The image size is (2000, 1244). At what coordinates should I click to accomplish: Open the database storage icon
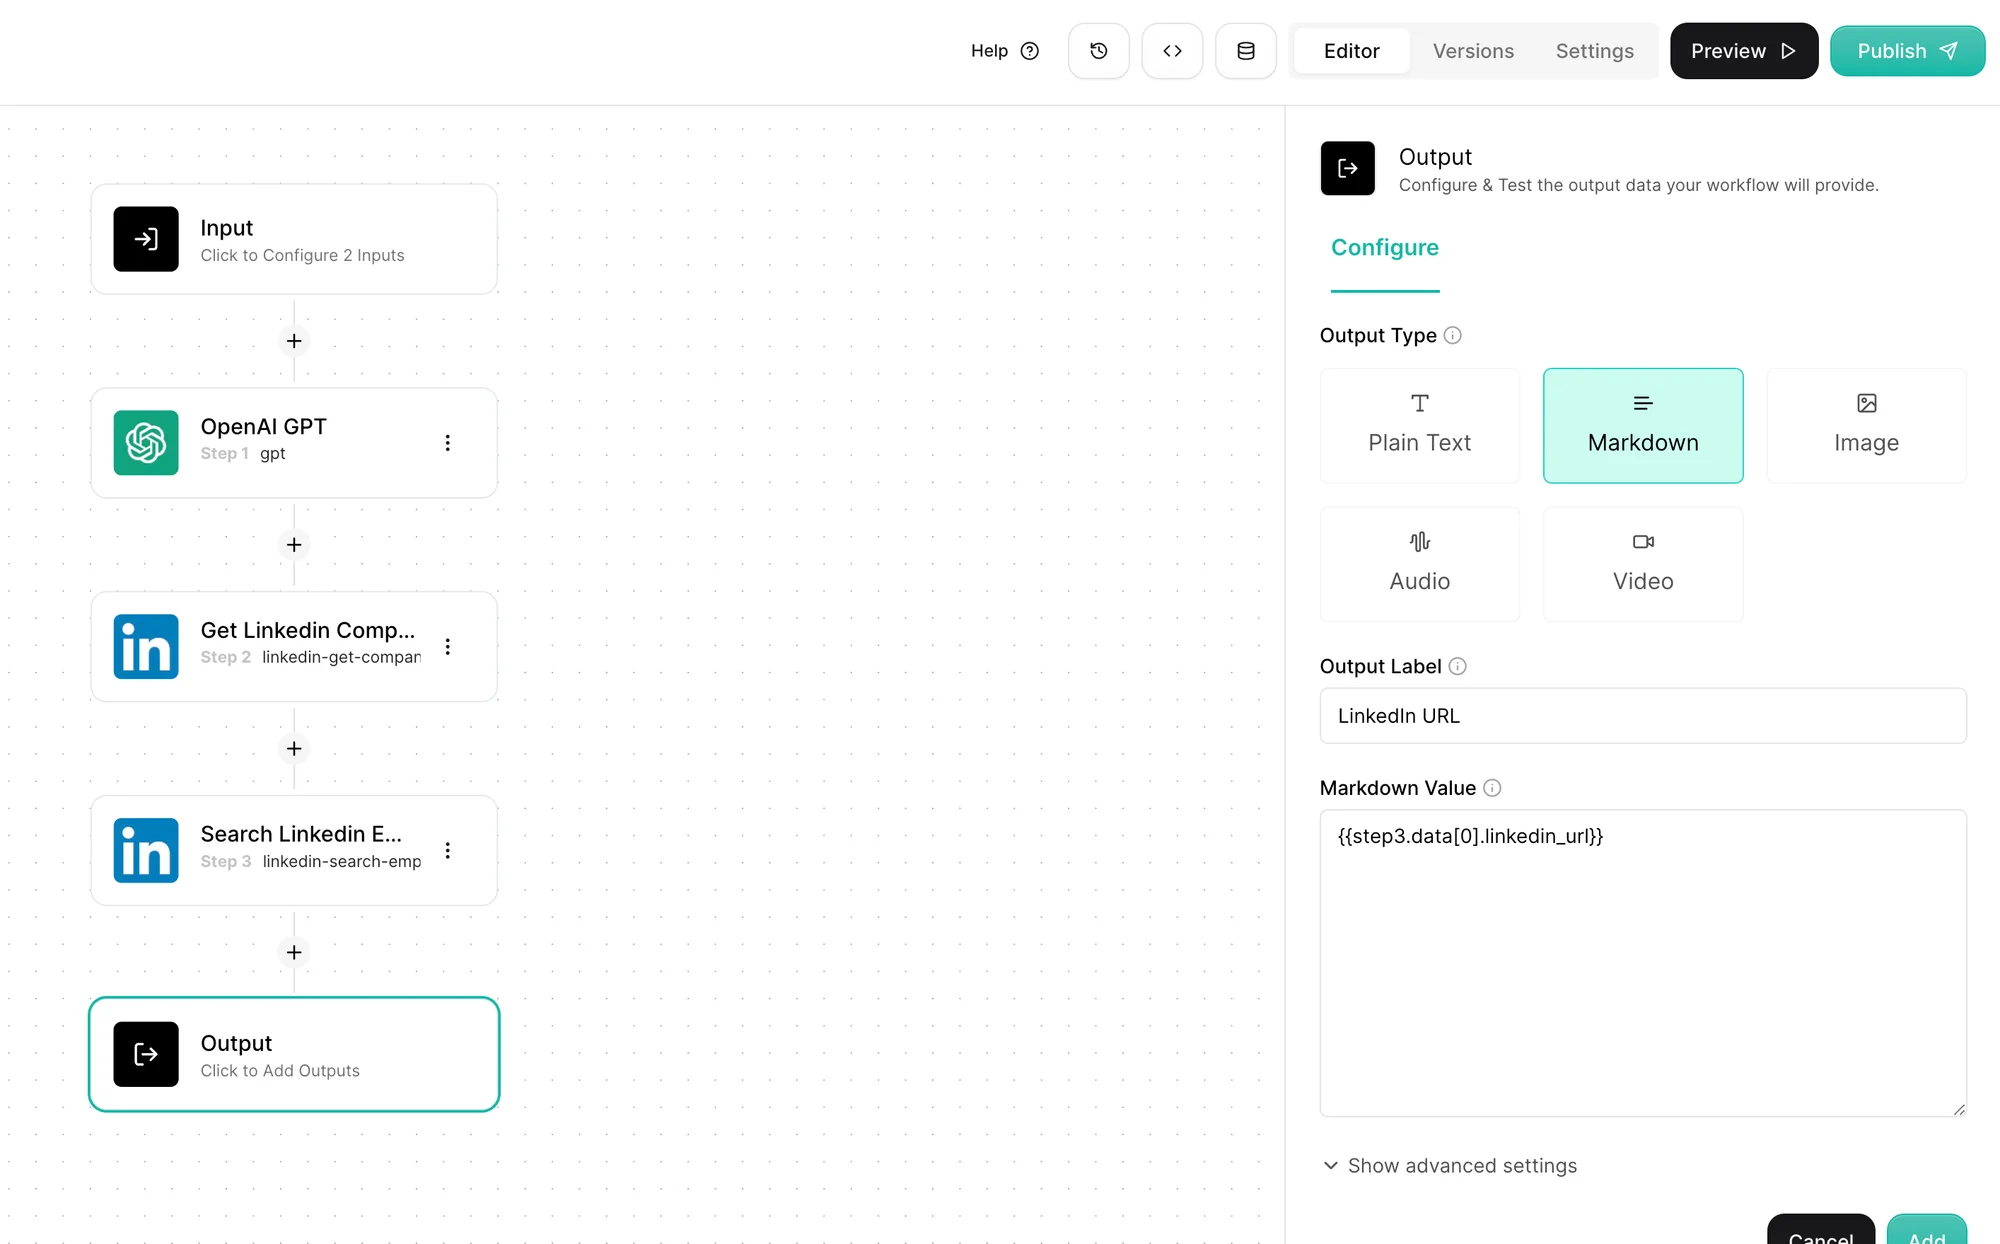(1245, 51)
